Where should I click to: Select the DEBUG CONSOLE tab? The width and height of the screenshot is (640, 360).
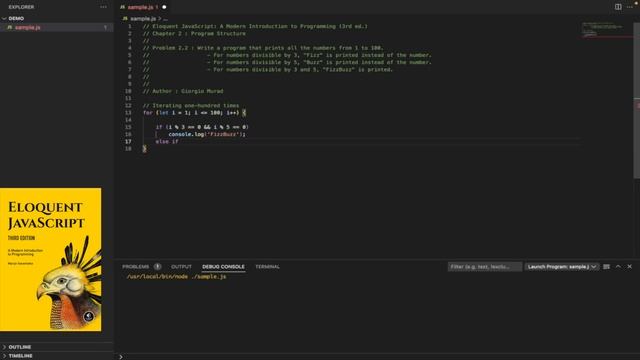pos(223,267)
